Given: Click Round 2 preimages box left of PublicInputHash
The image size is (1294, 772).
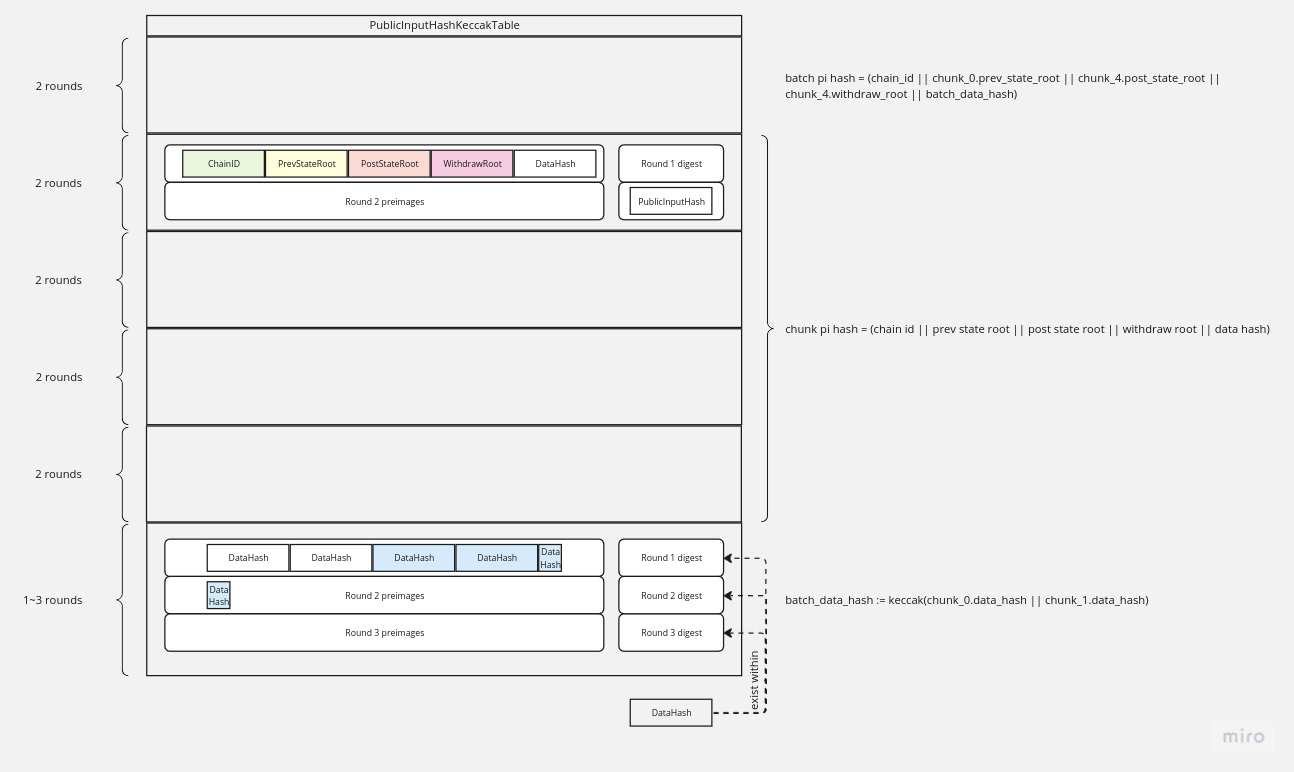Looking at the screenshot, I should coord(384,201).
